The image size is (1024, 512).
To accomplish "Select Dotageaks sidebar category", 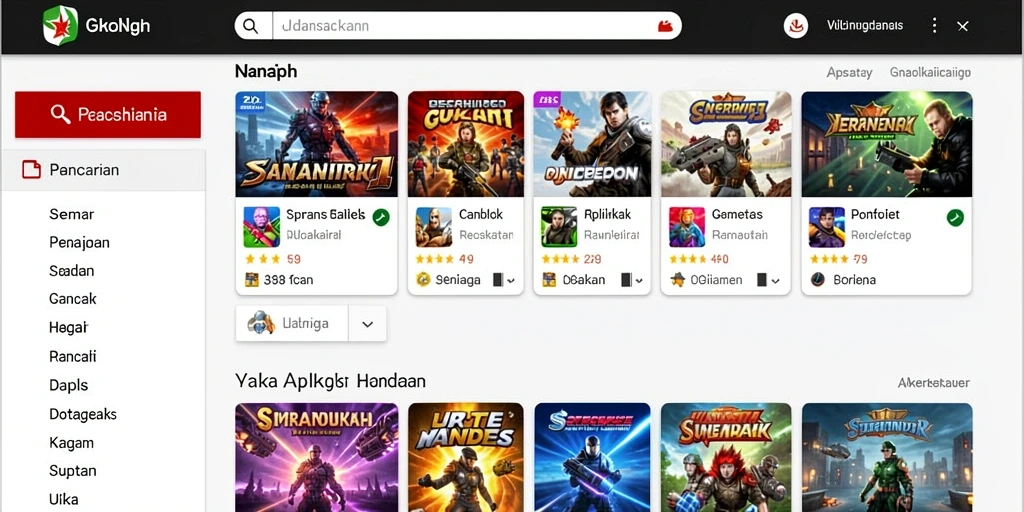I will coord(83,414).
